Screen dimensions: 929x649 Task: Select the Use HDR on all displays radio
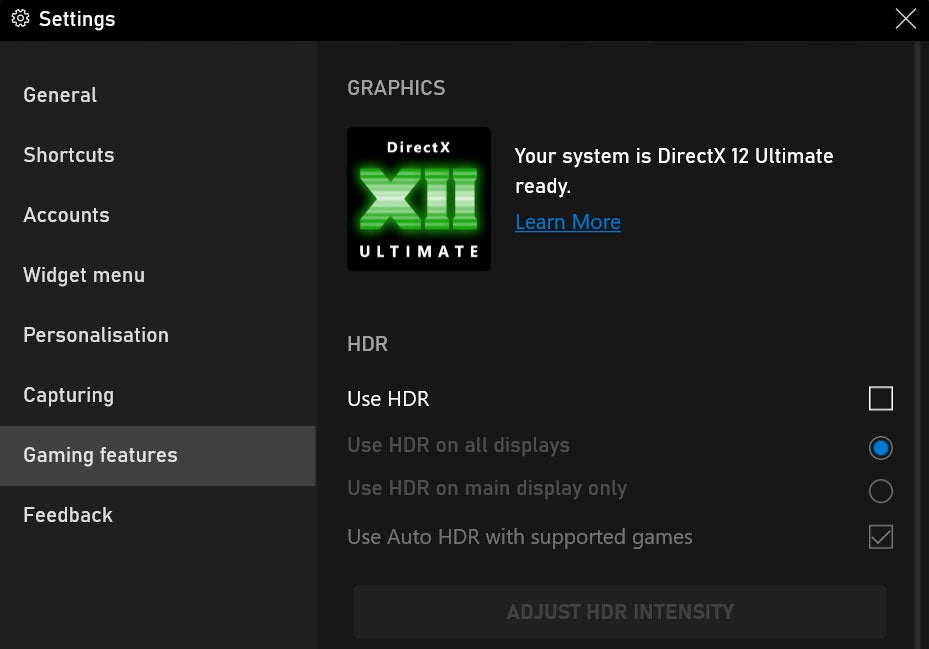click(x=880, y=448)
